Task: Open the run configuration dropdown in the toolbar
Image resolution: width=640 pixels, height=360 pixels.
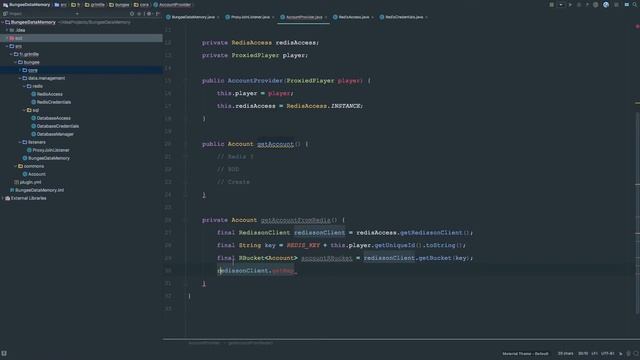Action: click(x=560, y=4)
